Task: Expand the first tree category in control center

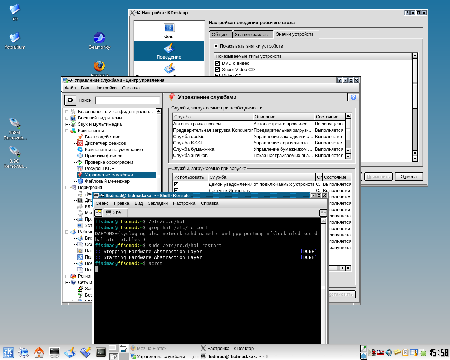Action: point(67,112)
